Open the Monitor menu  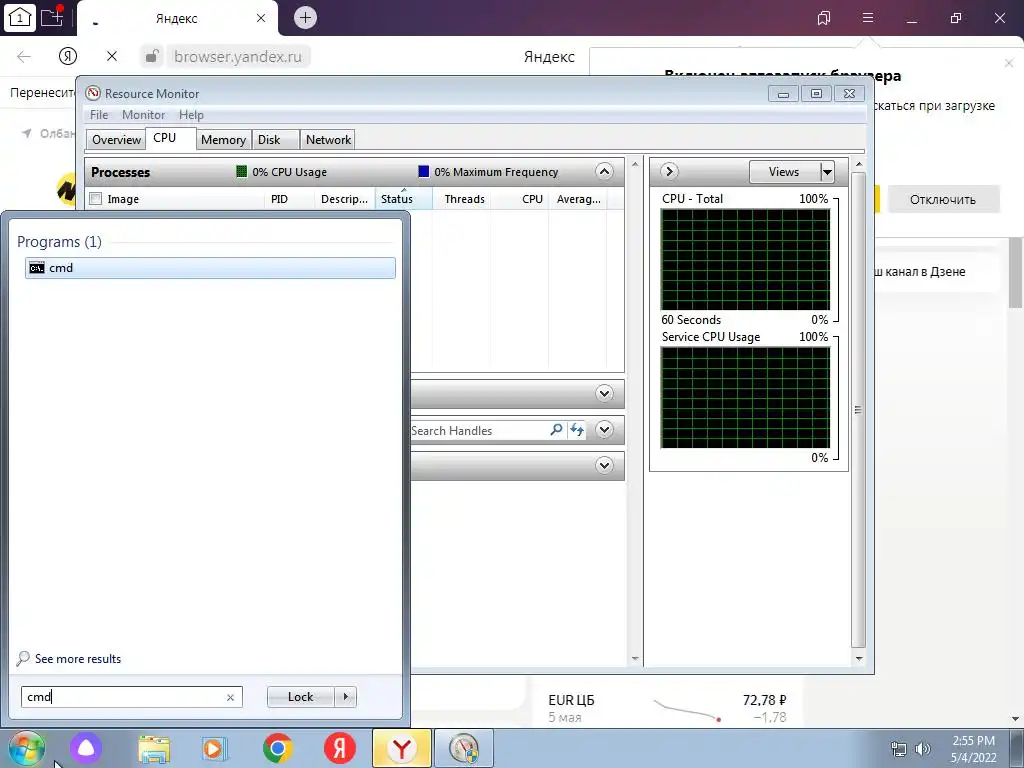[x=144, y=115]
